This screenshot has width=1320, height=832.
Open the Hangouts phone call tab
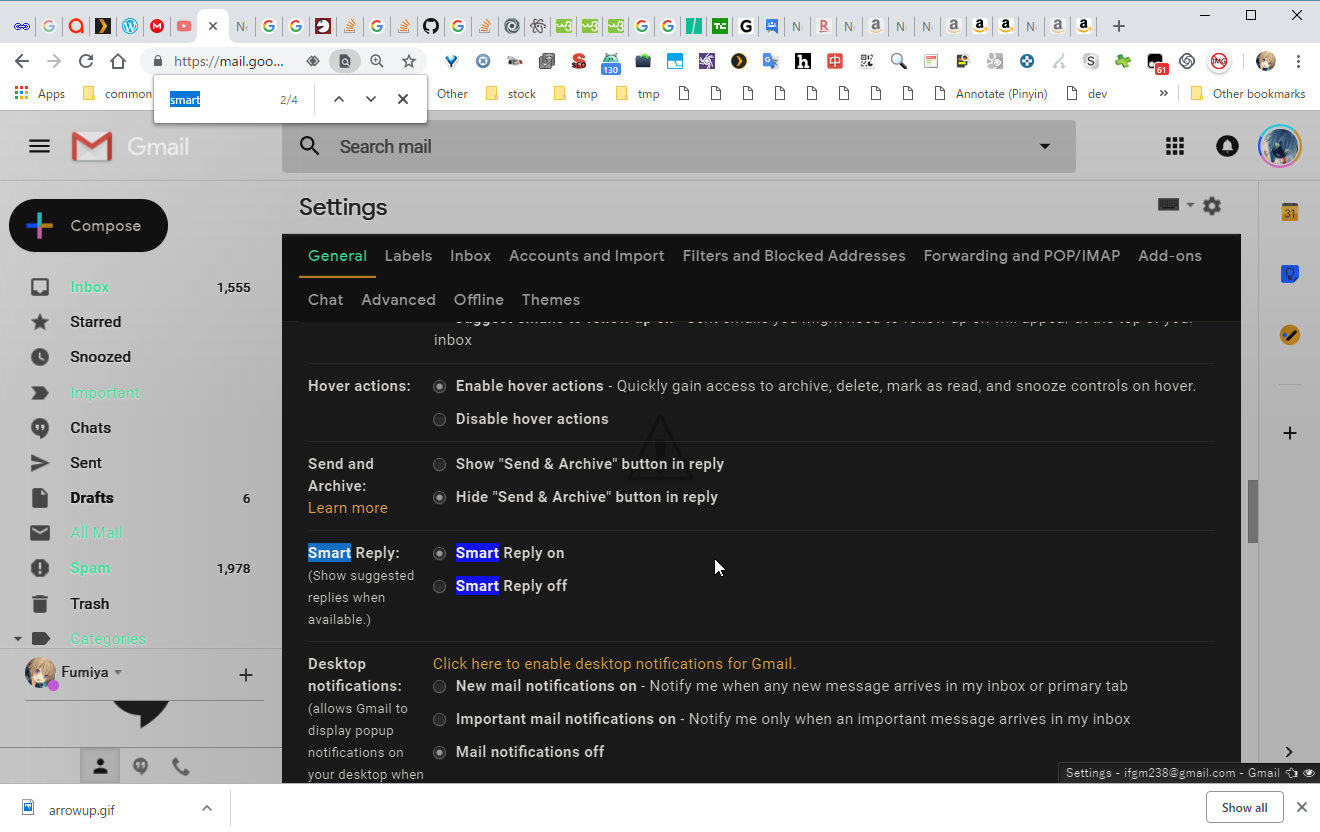pos(181,766)
